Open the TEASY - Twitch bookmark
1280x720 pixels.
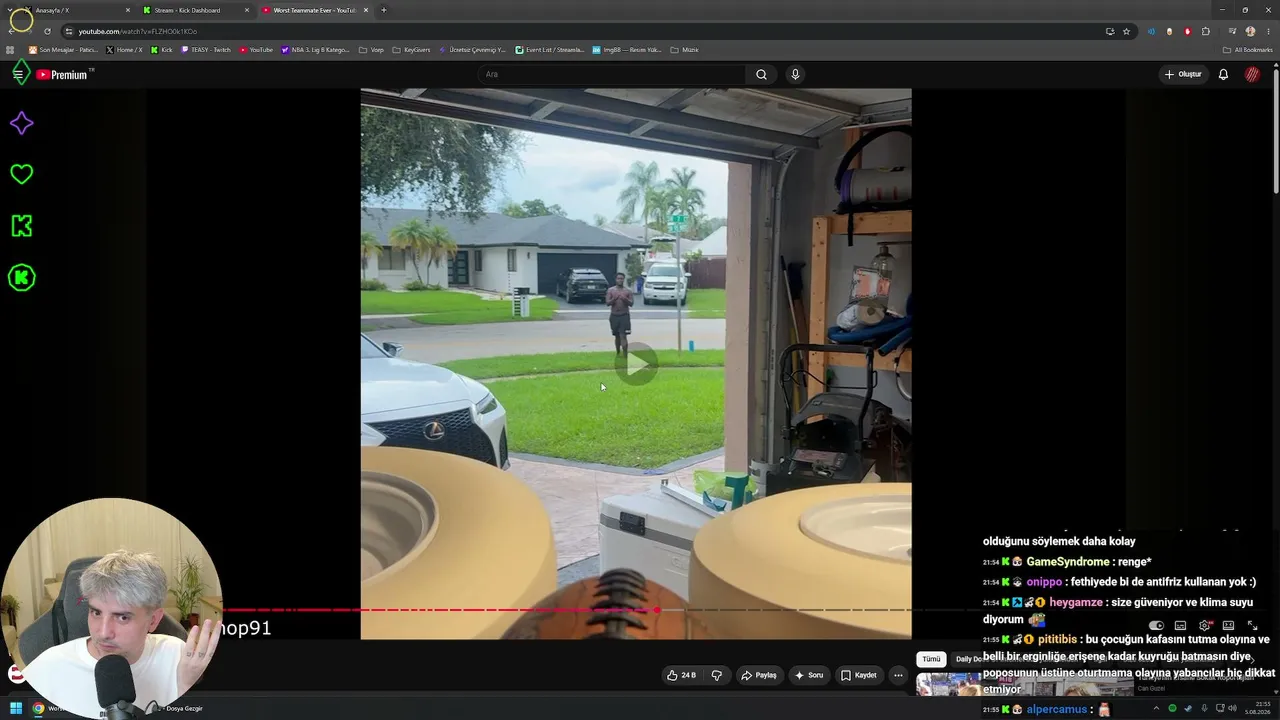pyautogui.click(x=206, y=50)
